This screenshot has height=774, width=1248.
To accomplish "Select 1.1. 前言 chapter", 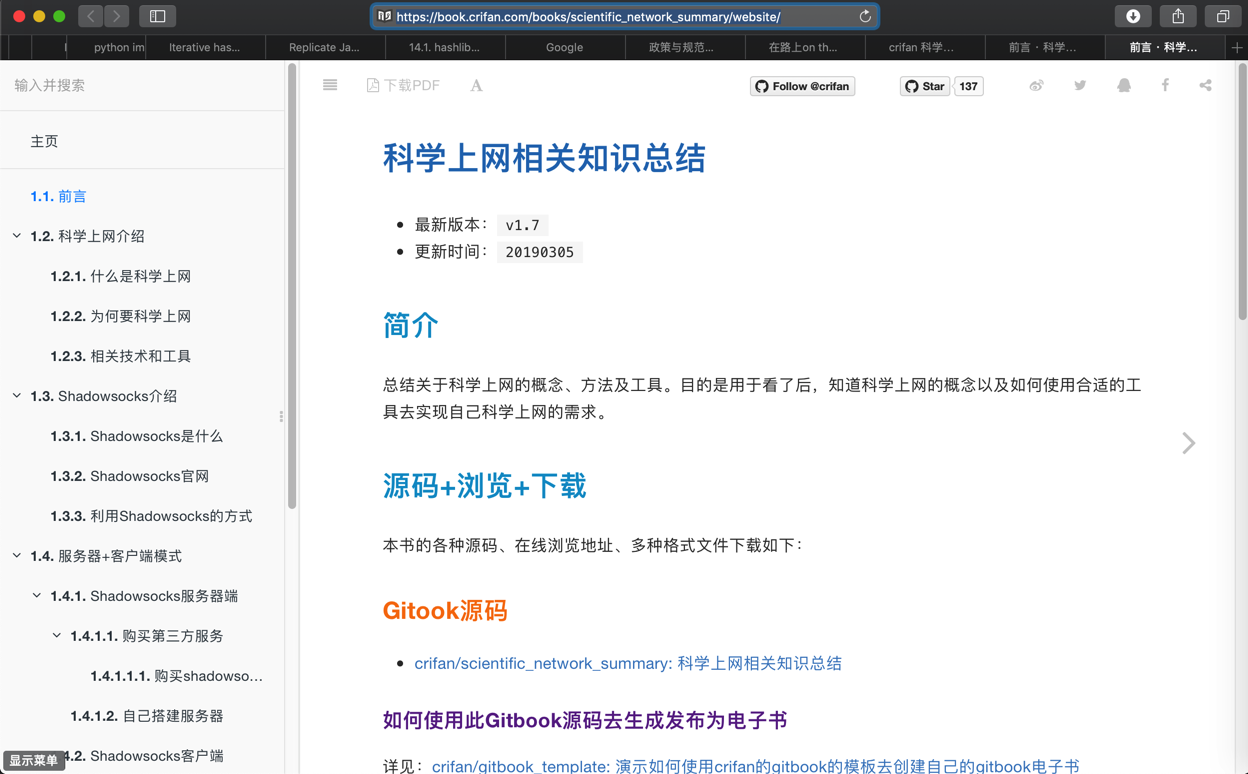I will point(58,196).
